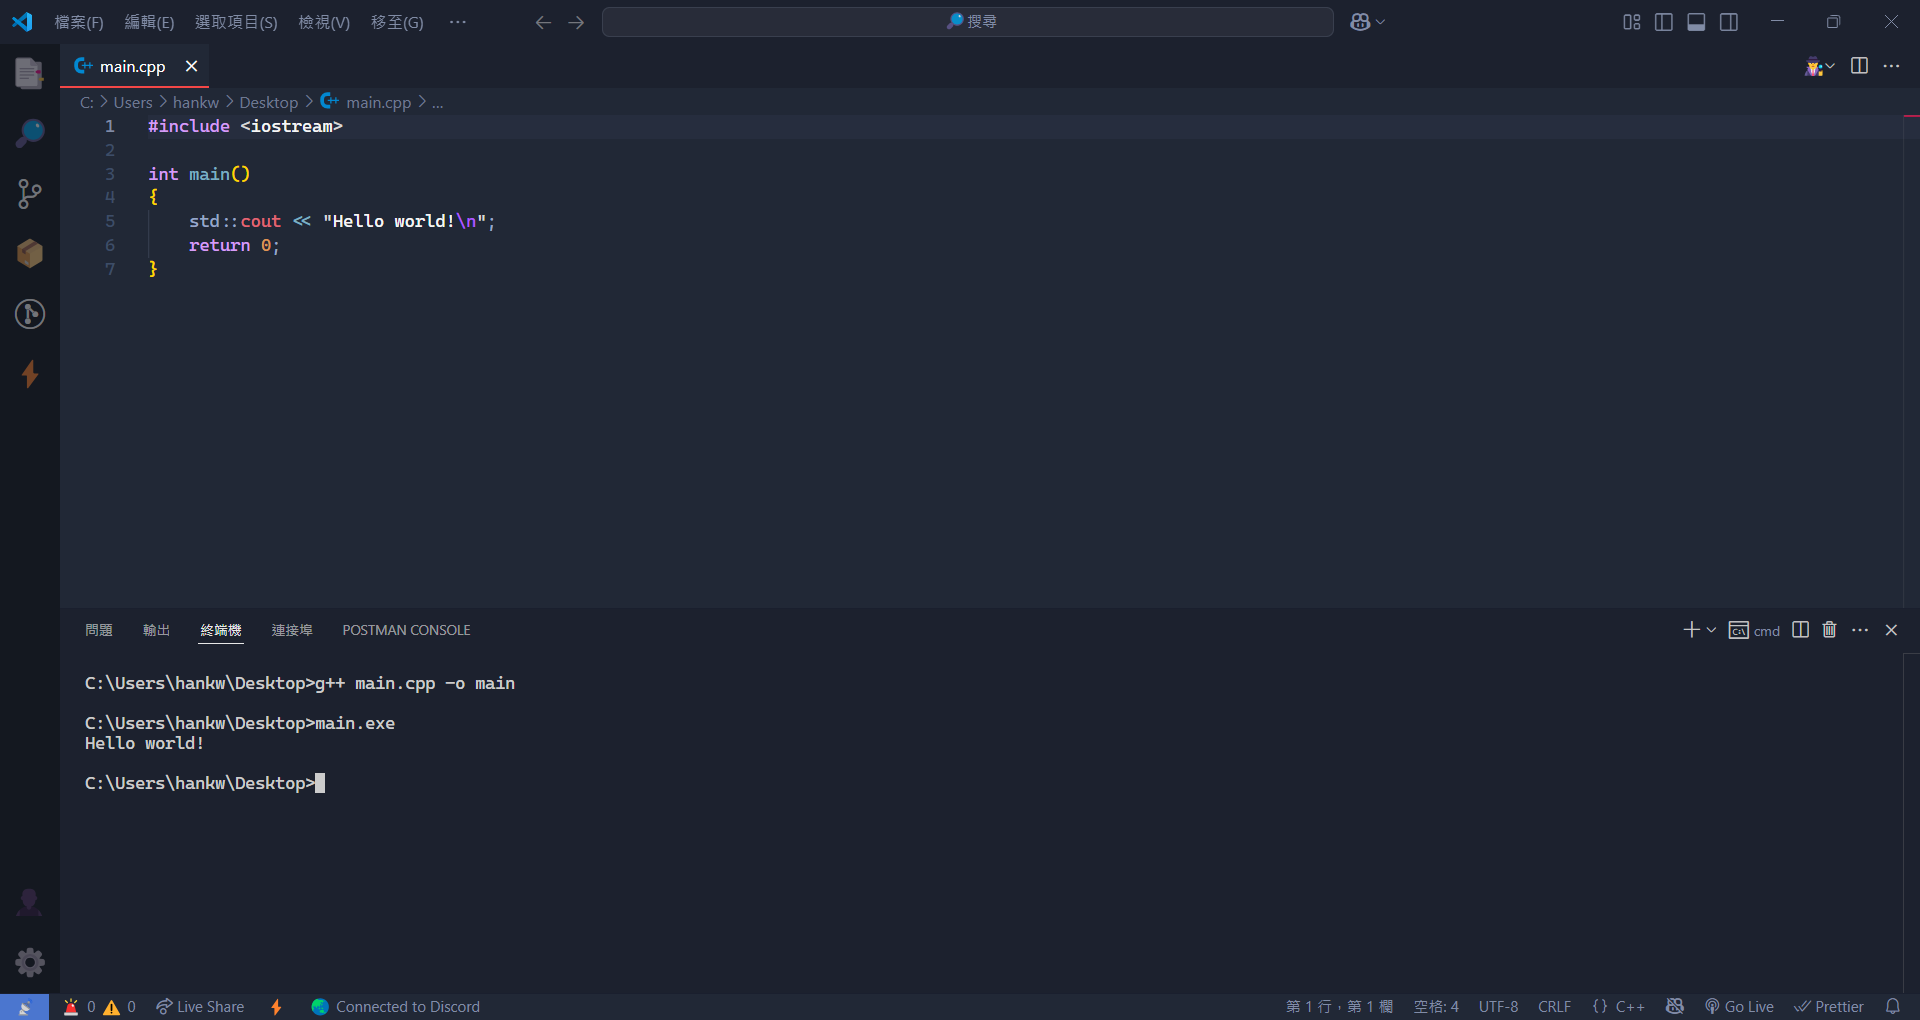Image resolution: width=1920 pixels, height=1020 pixels.
Task: Open the Explorer view in activity bar
Action: click(x=30, y=73)
